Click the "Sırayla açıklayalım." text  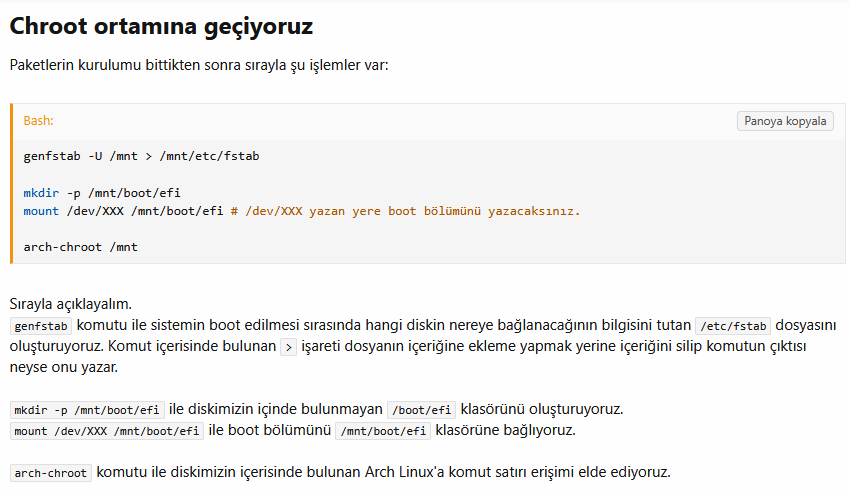click(70, 303)
